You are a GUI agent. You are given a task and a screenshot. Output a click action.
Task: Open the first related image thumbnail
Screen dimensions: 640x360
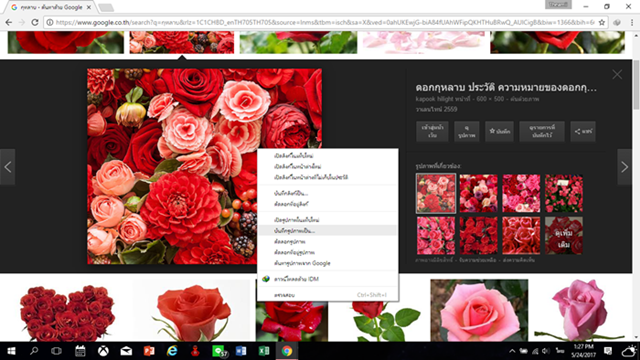click(436, 193)
